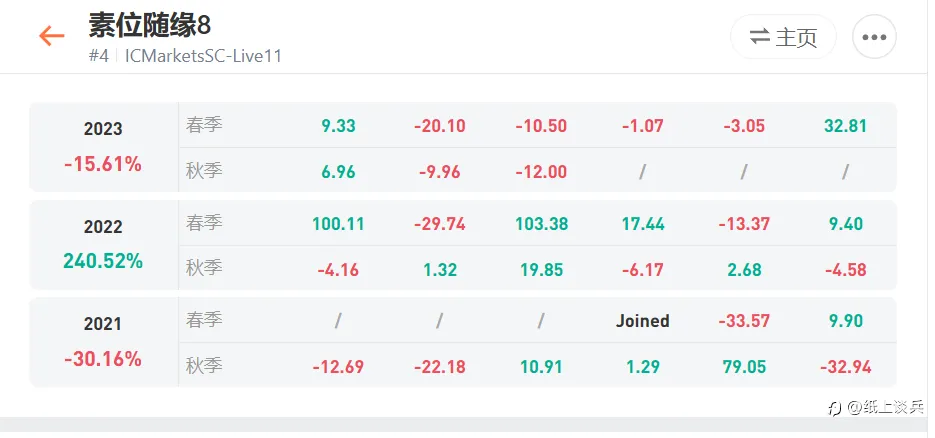Select the 2022 yearly return 240.52%
The width and height of the screenshot is (935, 438).
tap(103, 260)
